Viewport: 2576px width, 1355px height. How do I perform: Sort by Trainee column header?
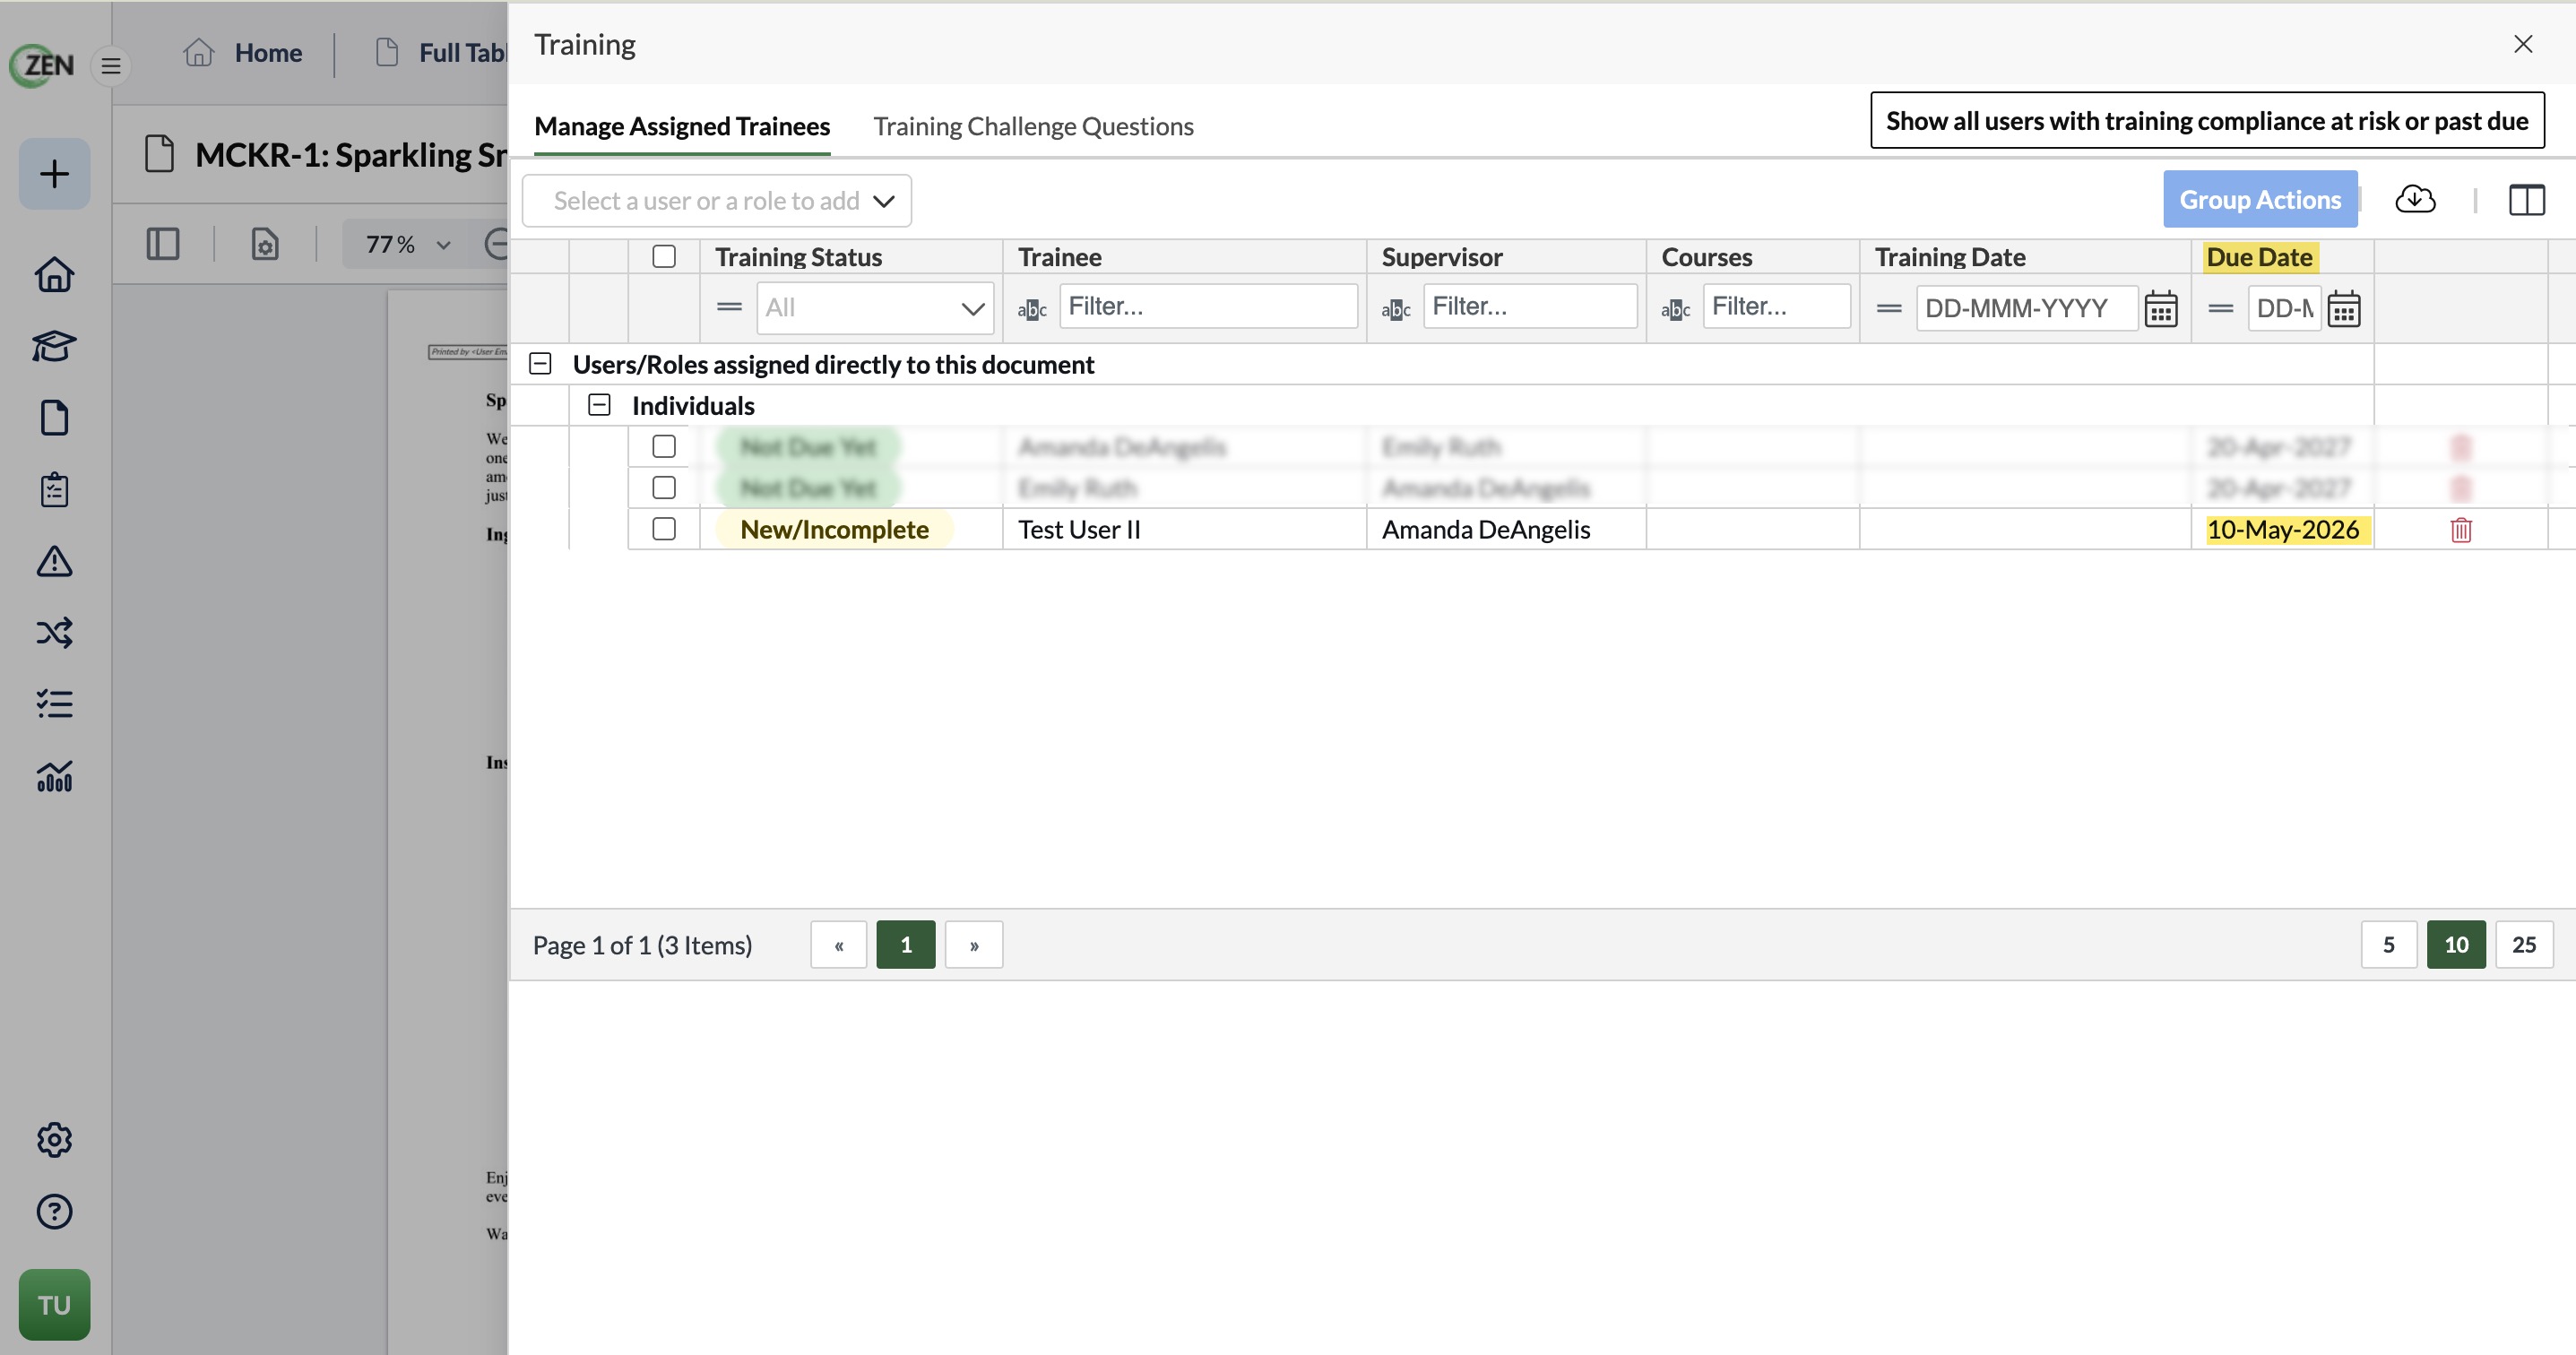(1060, 258)
